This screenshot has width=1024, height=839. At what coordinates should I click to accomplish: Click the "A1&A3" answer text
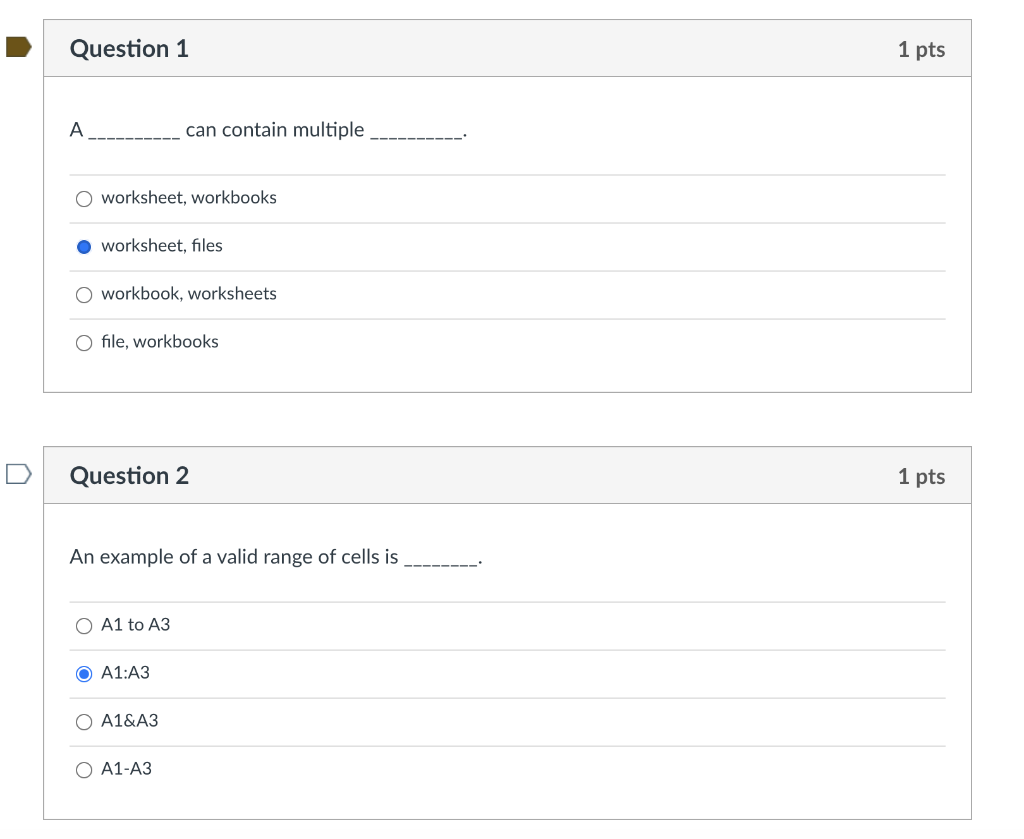130,721
